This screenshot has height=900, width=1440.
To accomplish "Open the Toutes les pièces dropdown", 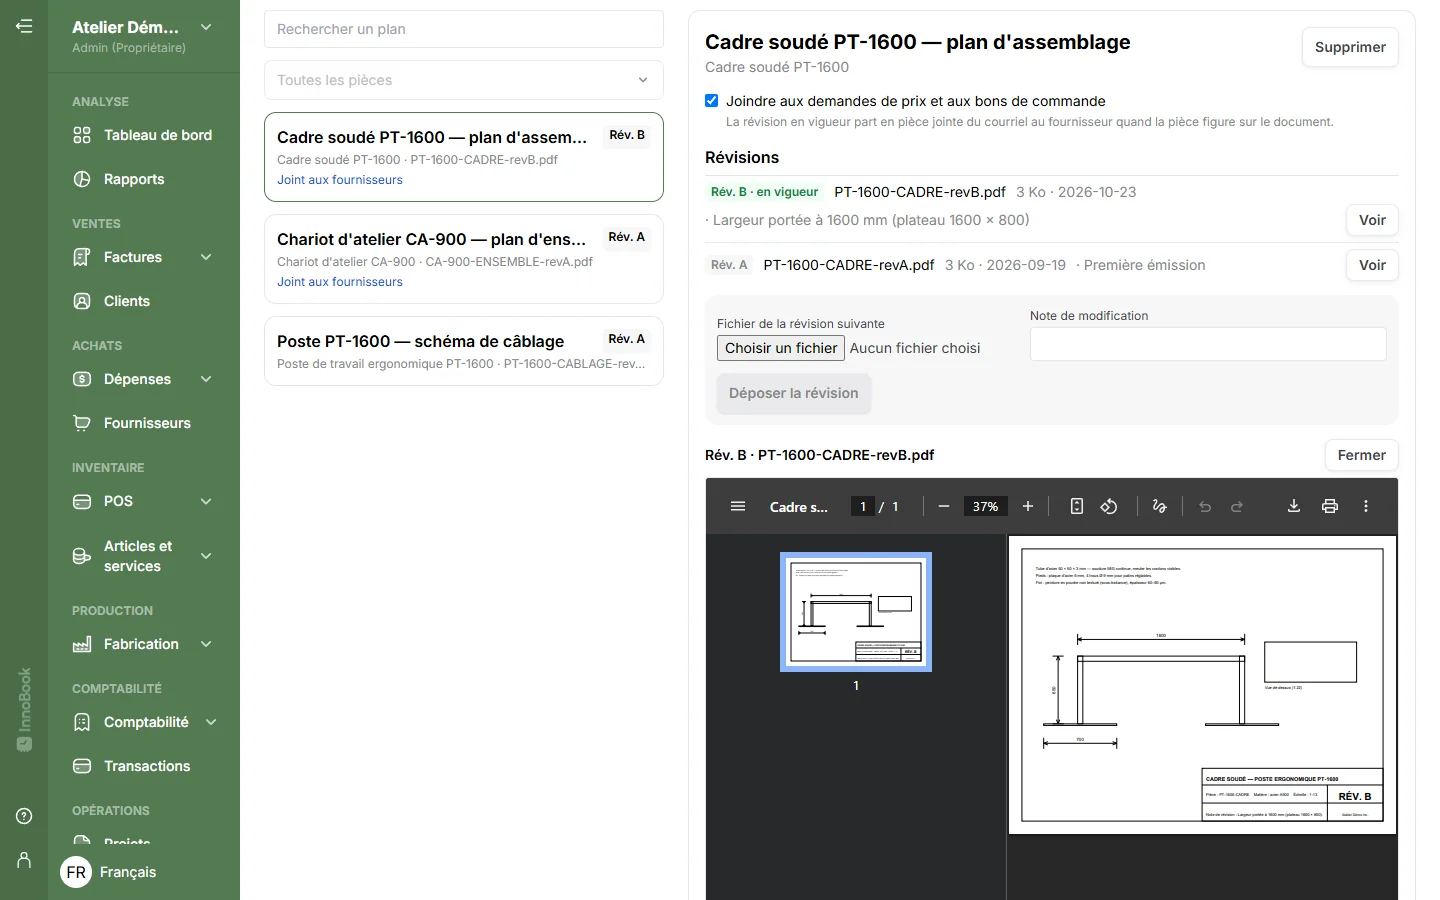I will (464, 80).
